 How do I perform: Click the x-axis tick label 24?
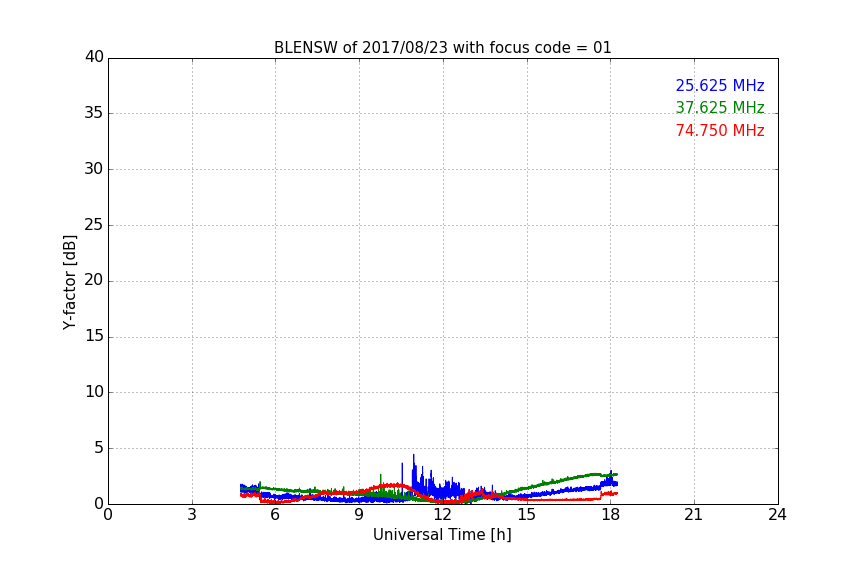778,515
